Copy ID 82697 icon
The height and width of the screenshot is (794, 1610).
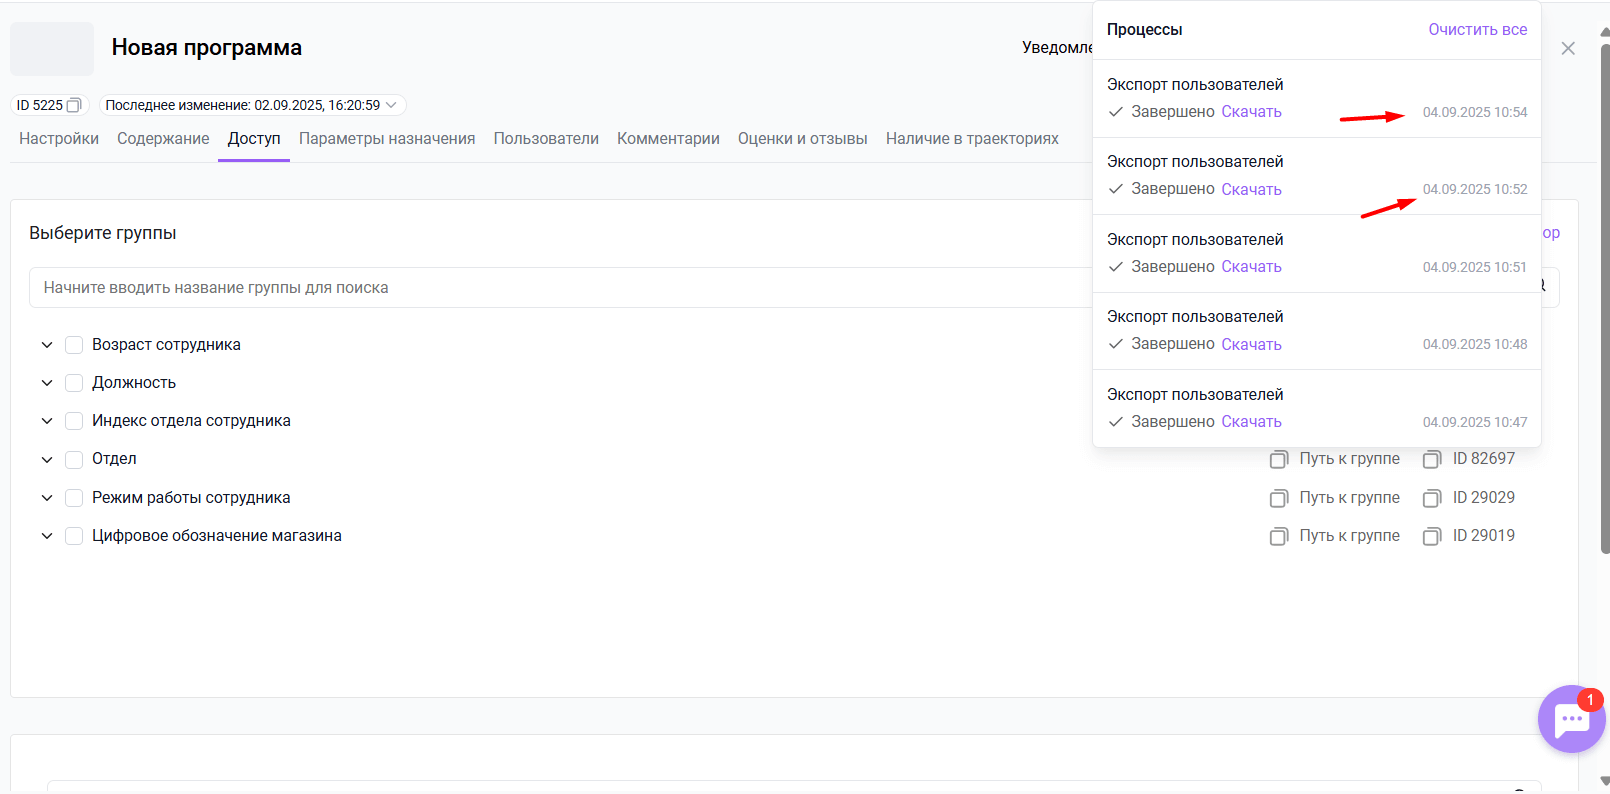pyautogui.click(x=1432, y=459)
